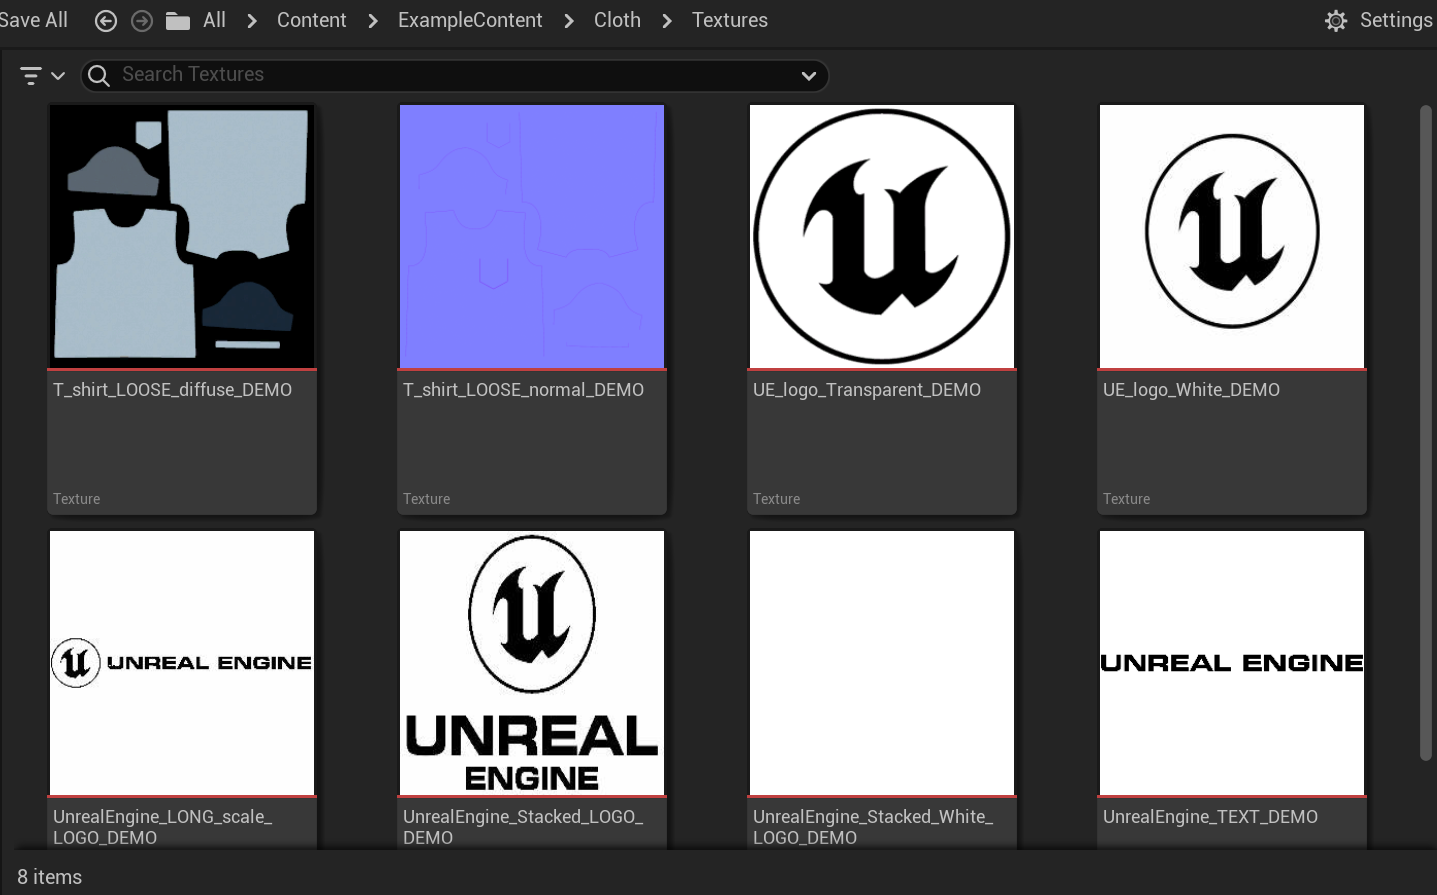This screenshot has height=895, width=1437.
Task: Expand the chevron after ExampleContent
Action: coord(569,21)
